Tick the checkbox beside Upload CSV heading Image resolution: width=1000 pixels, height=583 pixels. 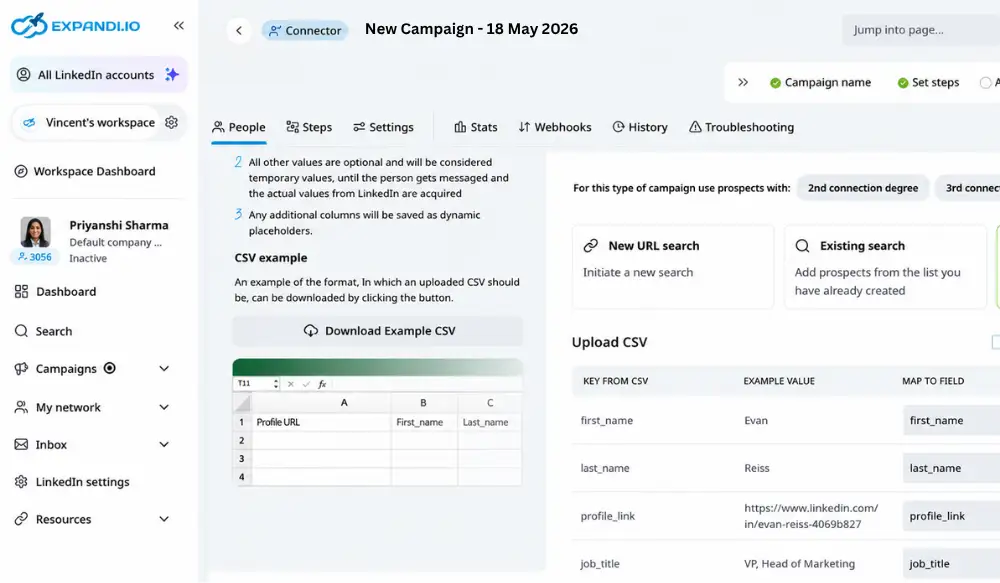point(996,343)
